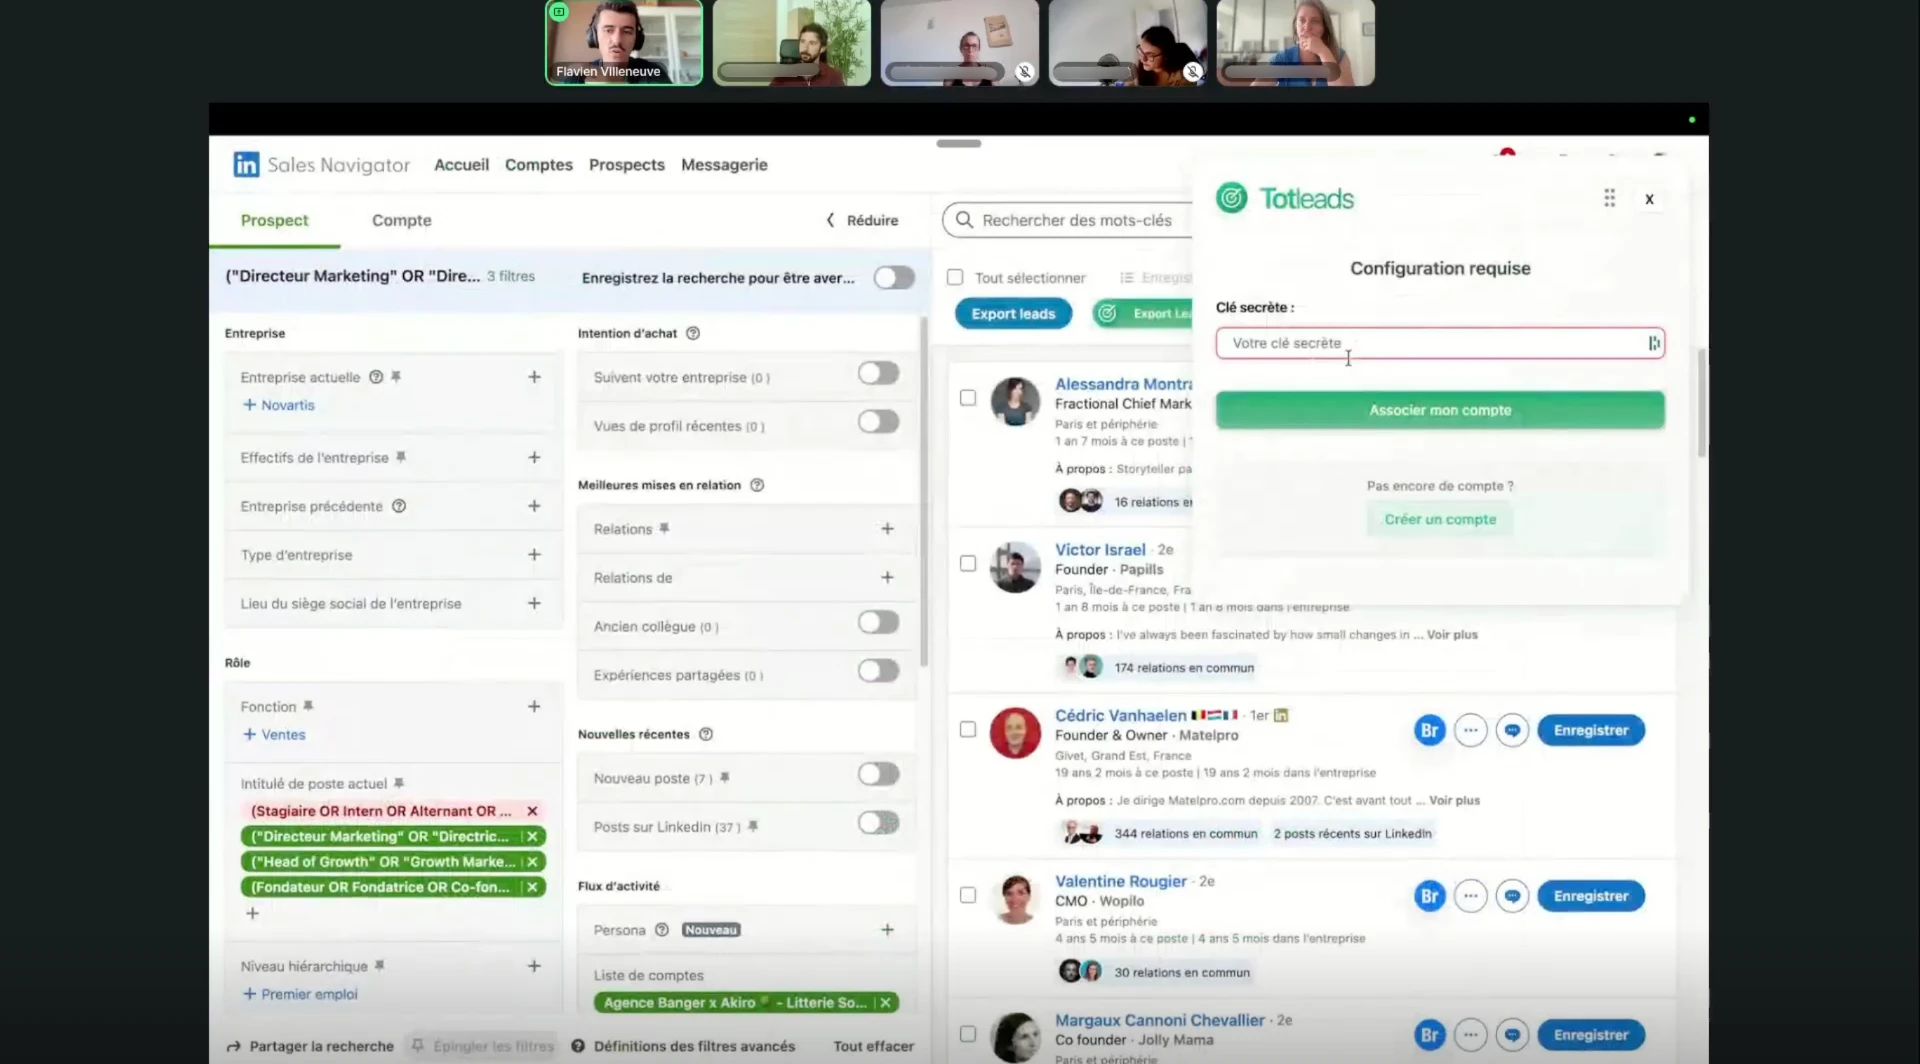Click help icon next to Persona
This screenshot has height=1064, width=1920.
pos(662,930)
